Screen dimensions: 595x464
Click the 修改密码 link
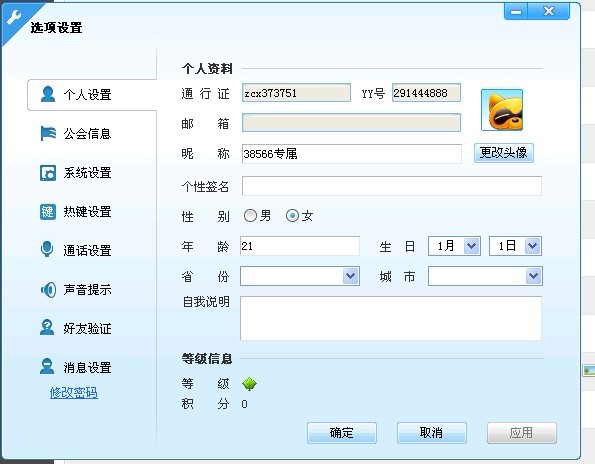74,393
